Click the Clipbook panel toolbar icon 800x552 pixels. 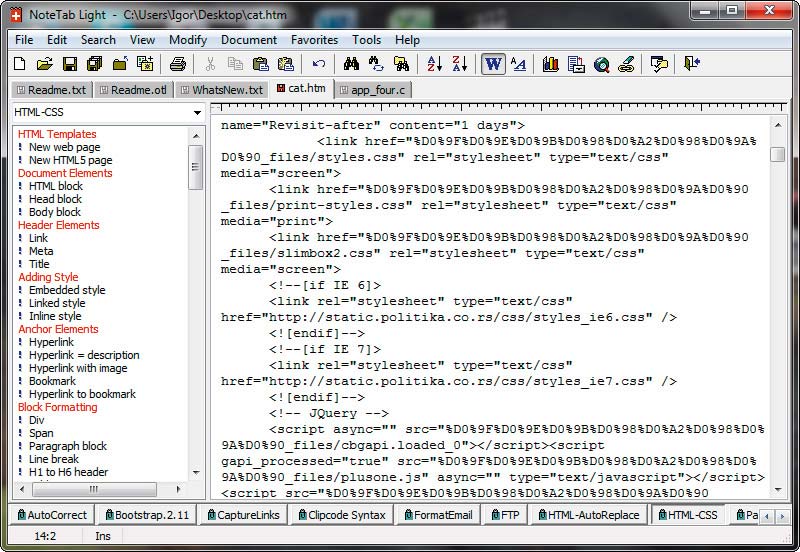click(x=576, y=64)
